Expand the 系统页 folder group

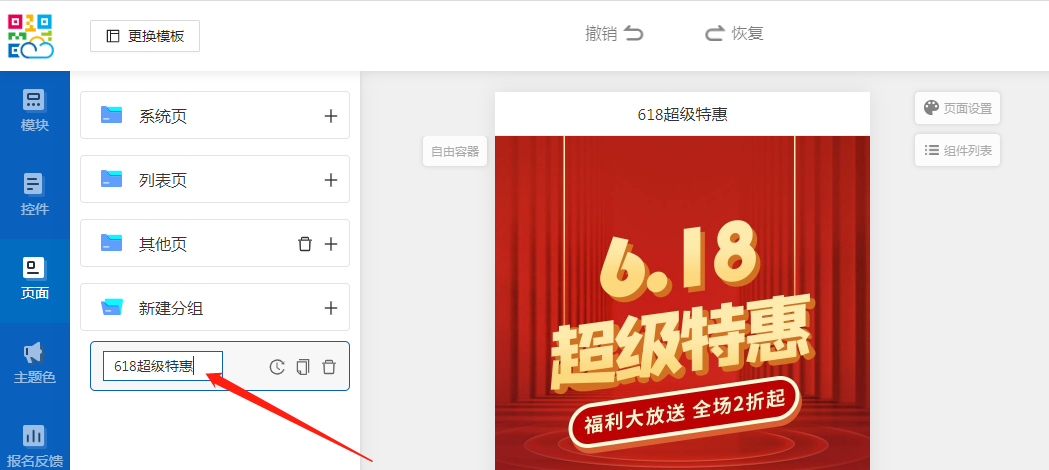coord(163,116)
